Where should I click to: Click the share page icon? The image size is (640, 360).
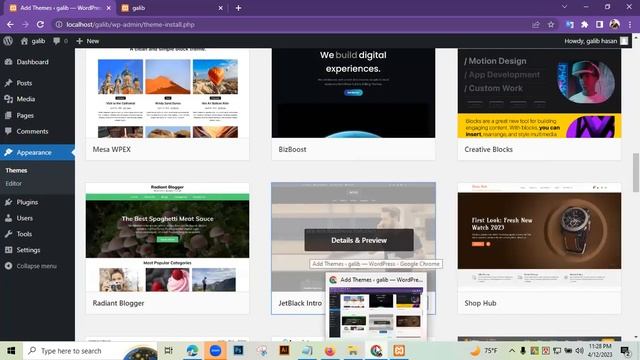pos(536,24)
